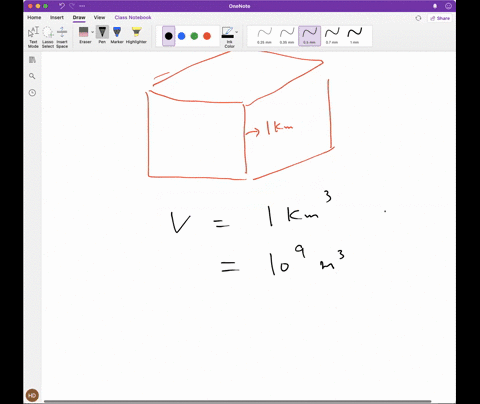
Task: Open the search magnifier in sidebar
Action: (x=32, y=76)
